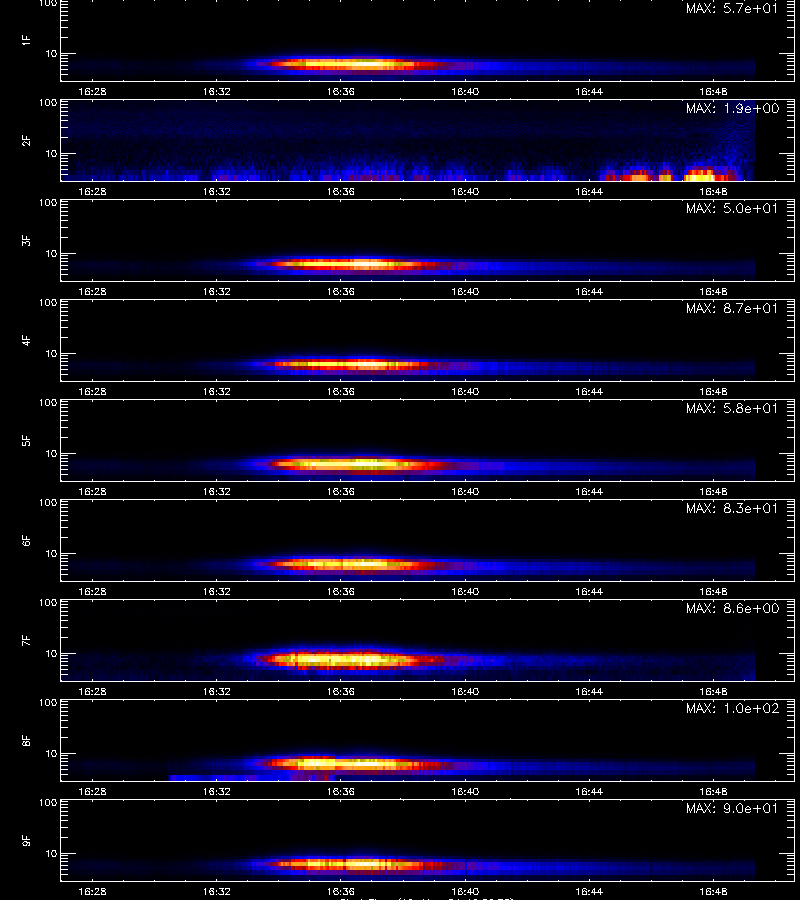Viewport: 800px width, 900px height.
Task: Click the 16:40 tick label under panel 4F
Action: point(465,391)
